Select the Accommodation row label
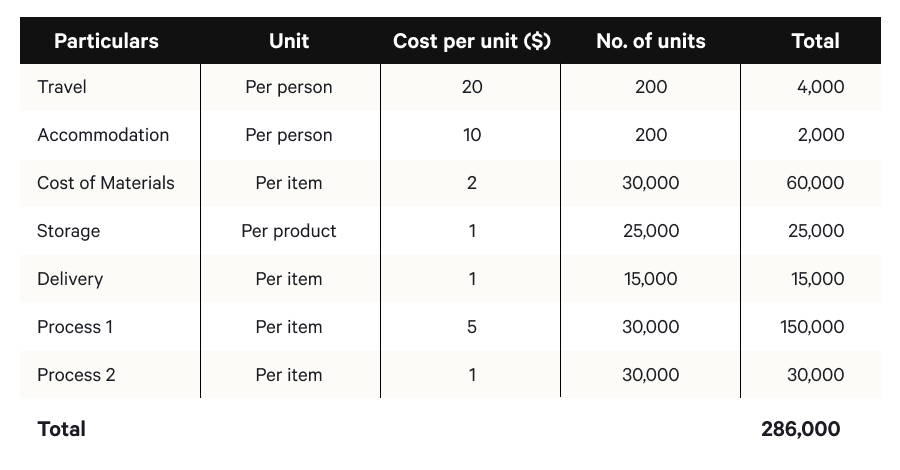This screenshot has height=470, width=900. pyautogui.click(x=103, y=135)
